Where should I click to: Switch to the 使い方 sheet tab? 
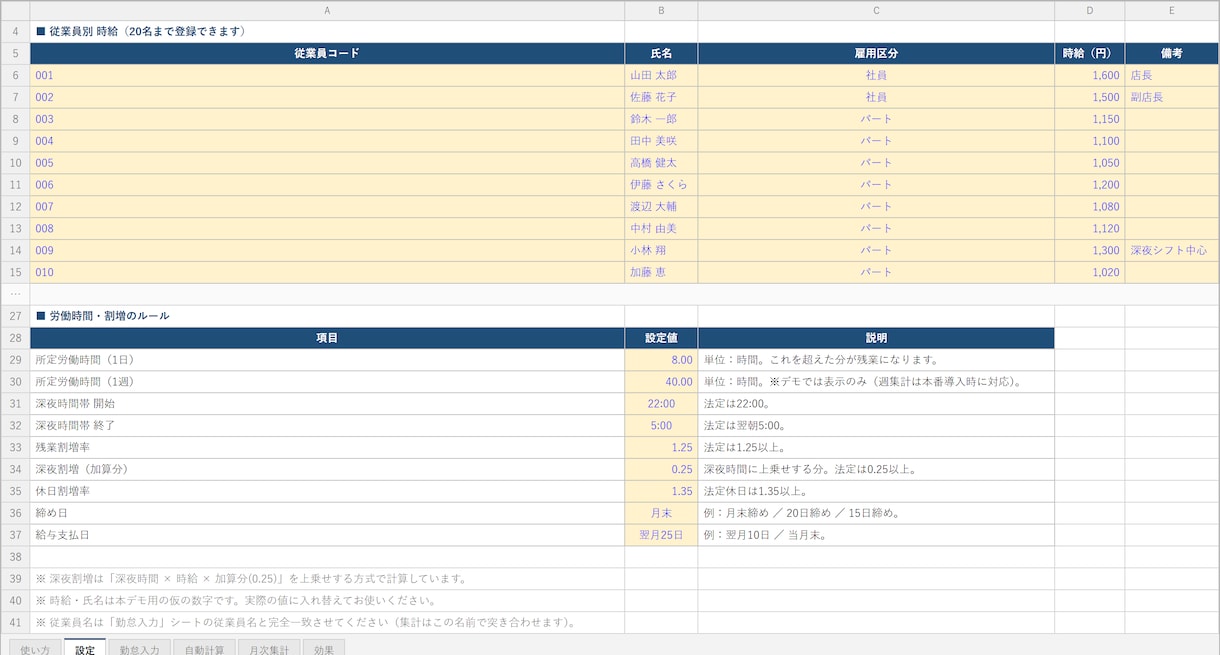(x=36, y=648)
